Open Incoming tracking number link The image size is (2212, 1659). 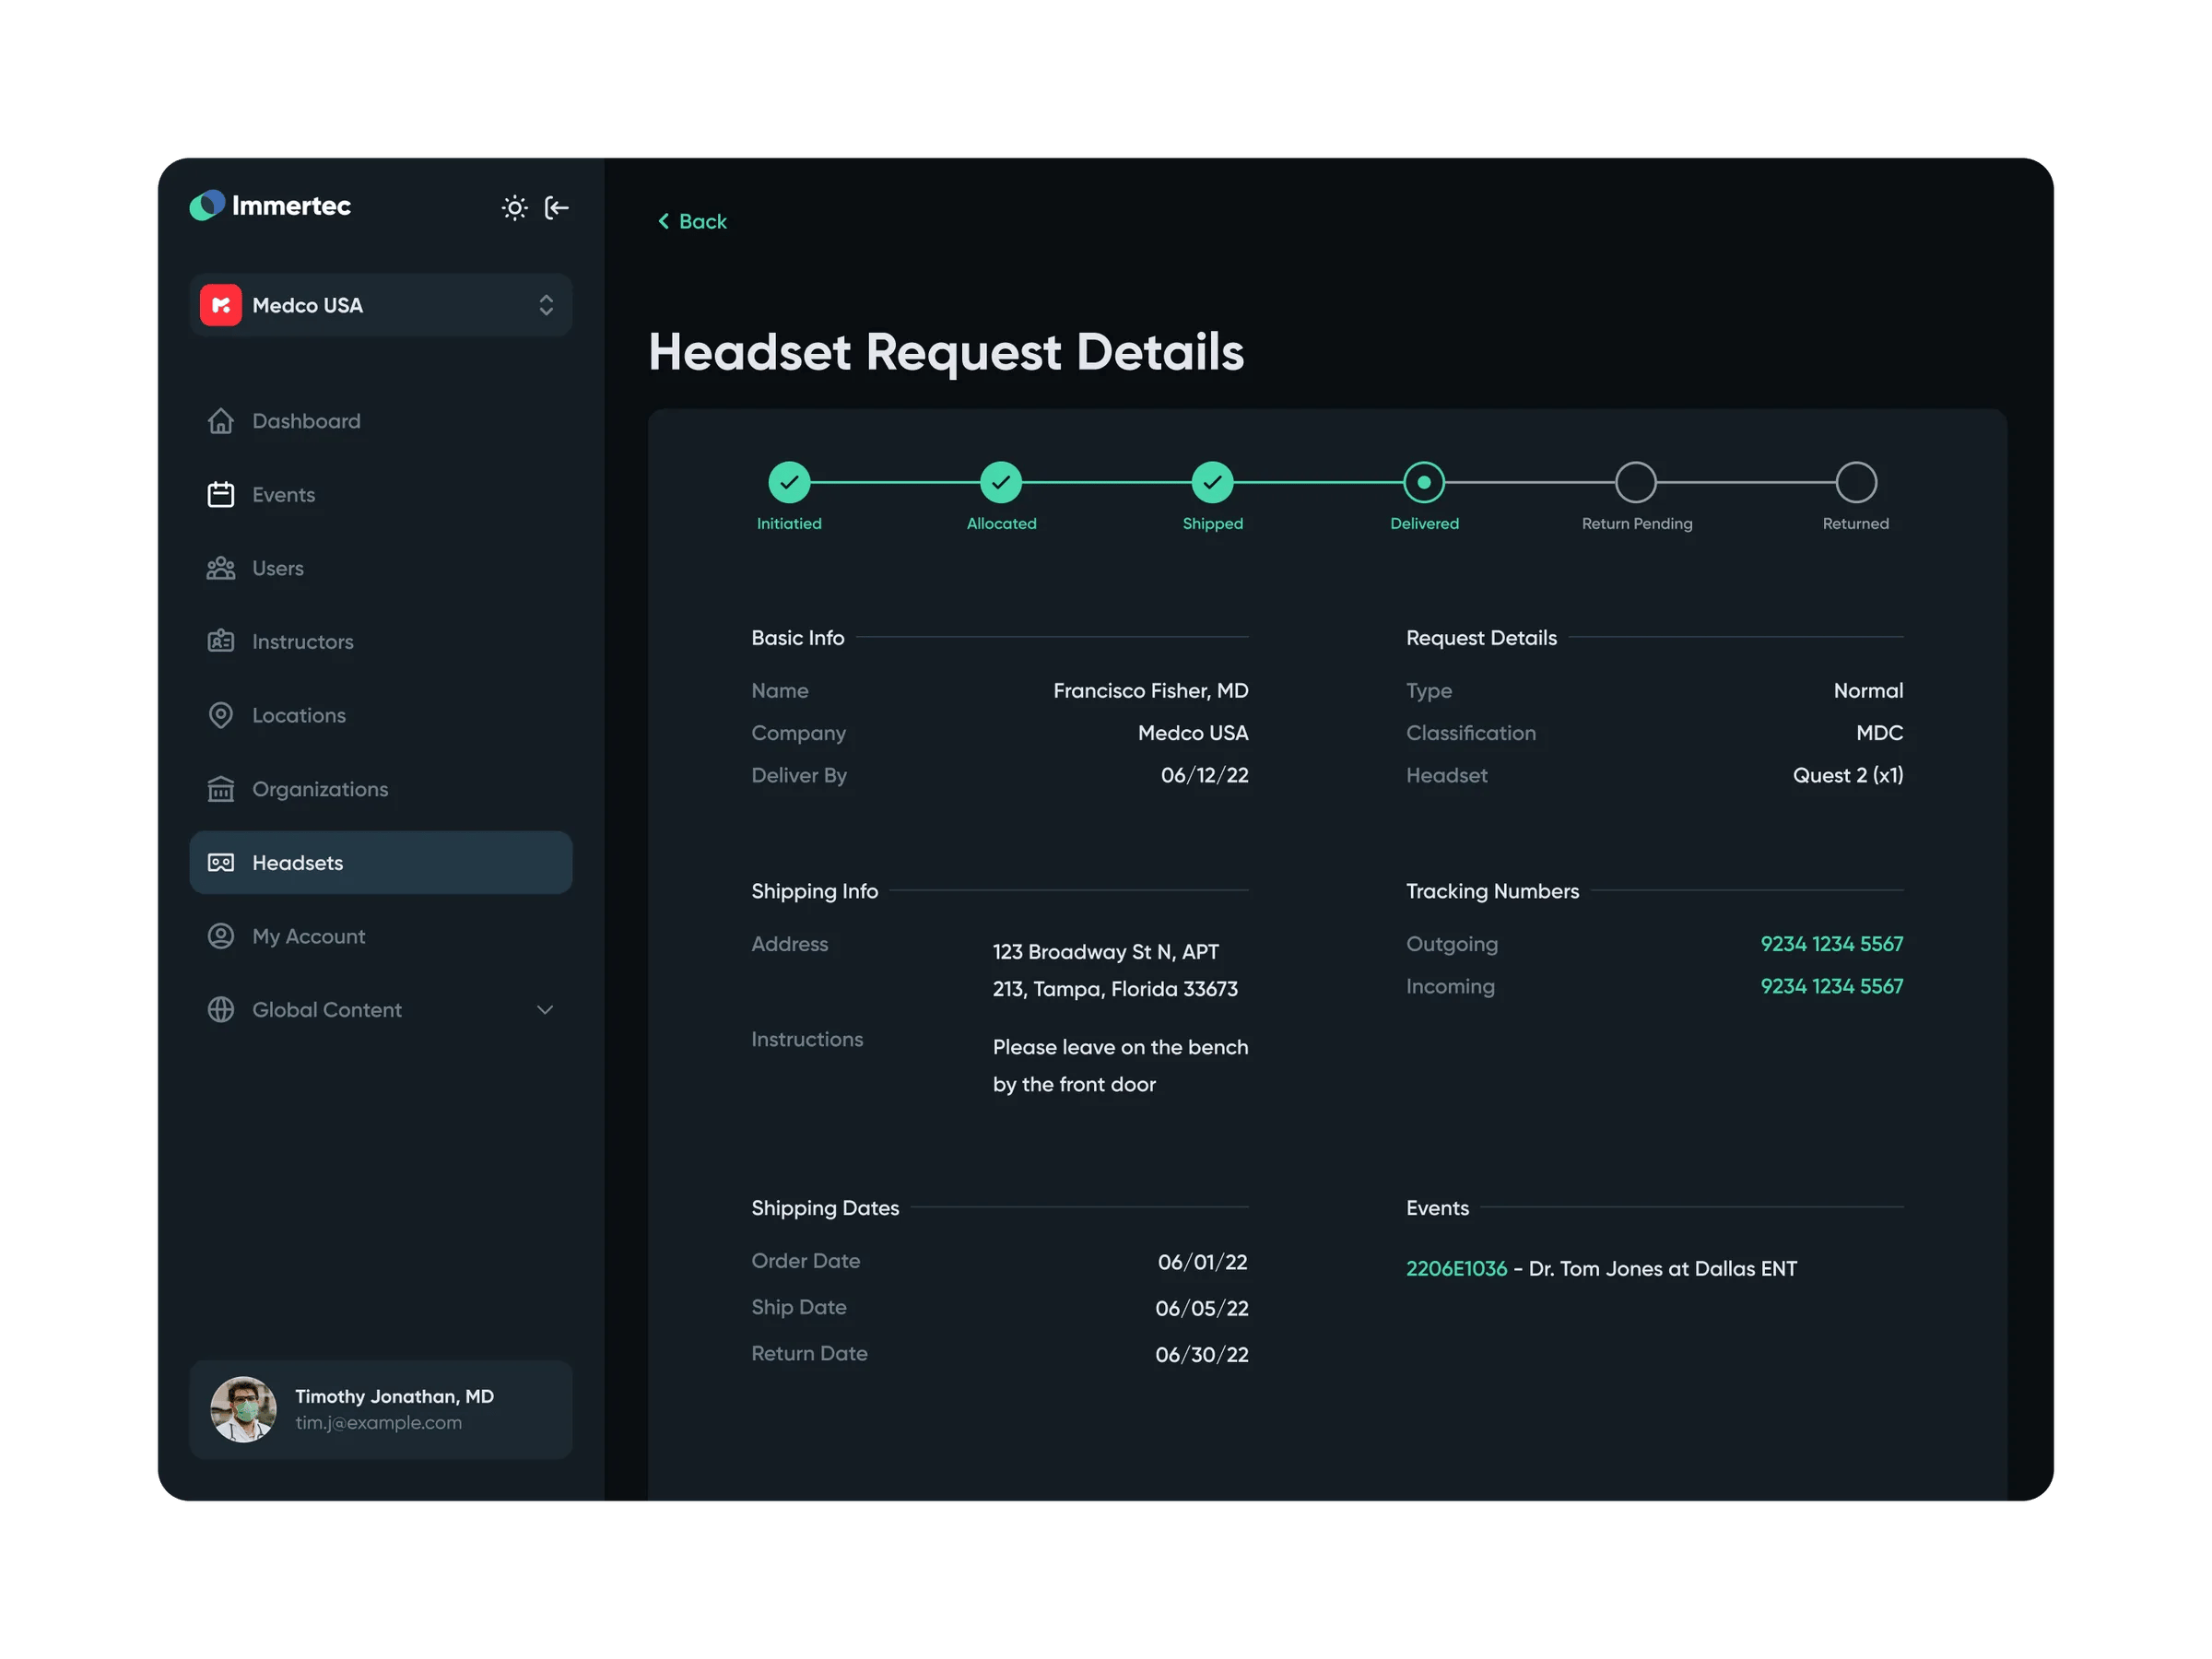(x=1832, y=986)
